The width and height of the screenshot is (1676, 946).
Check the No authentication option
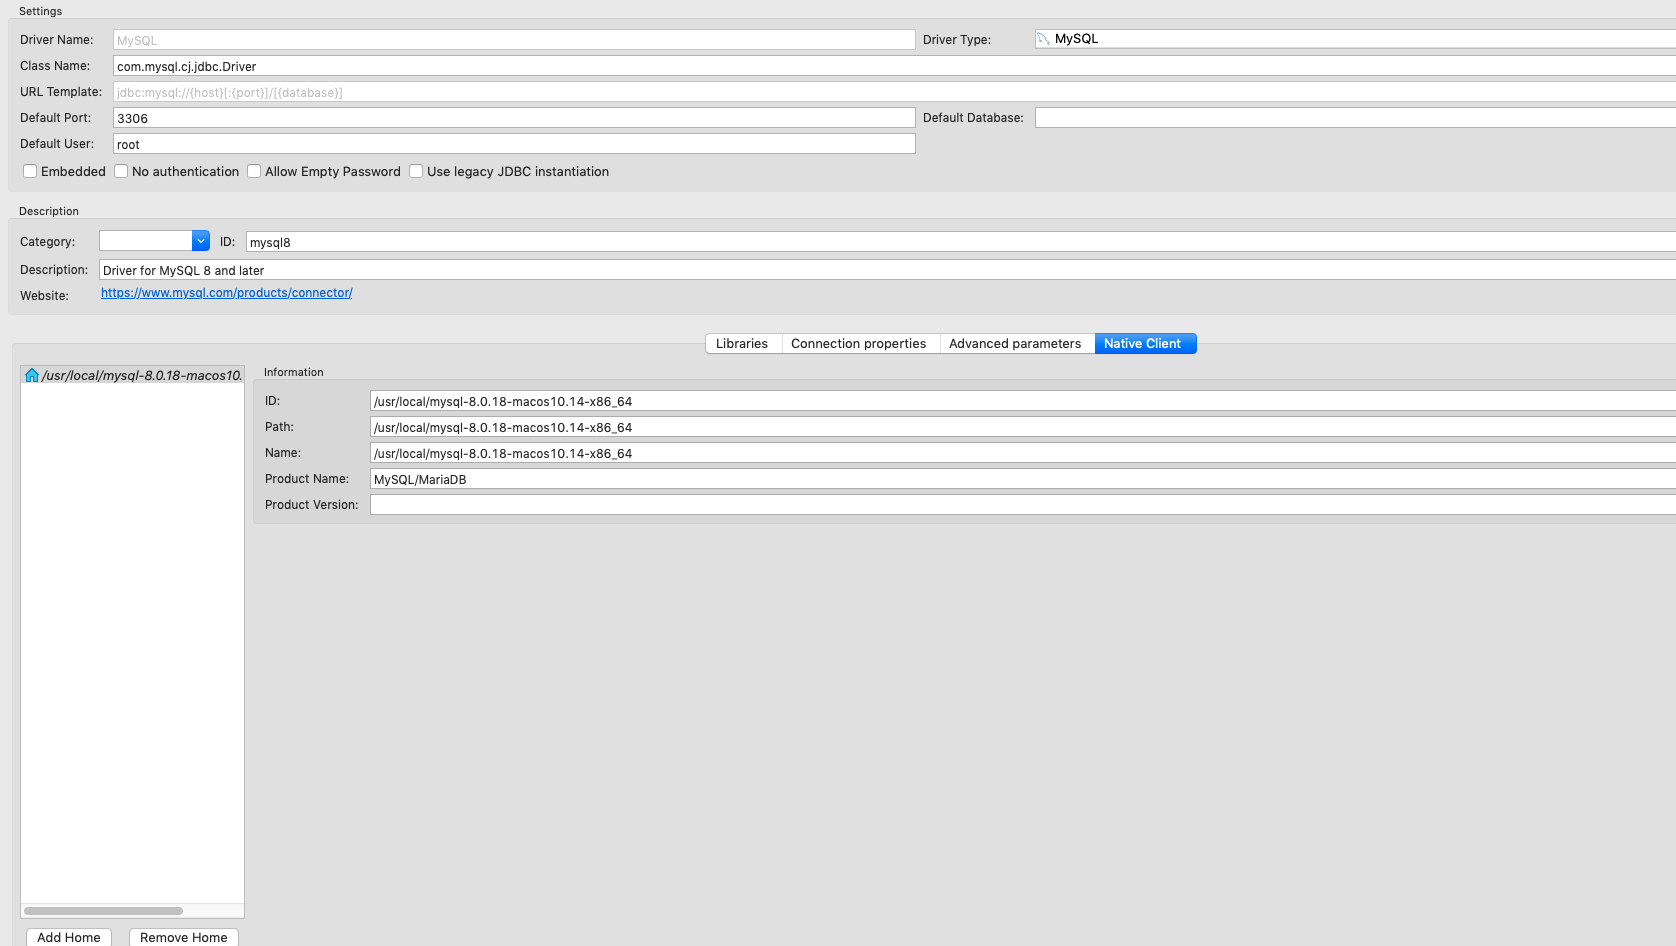click(x=121, y=171)
